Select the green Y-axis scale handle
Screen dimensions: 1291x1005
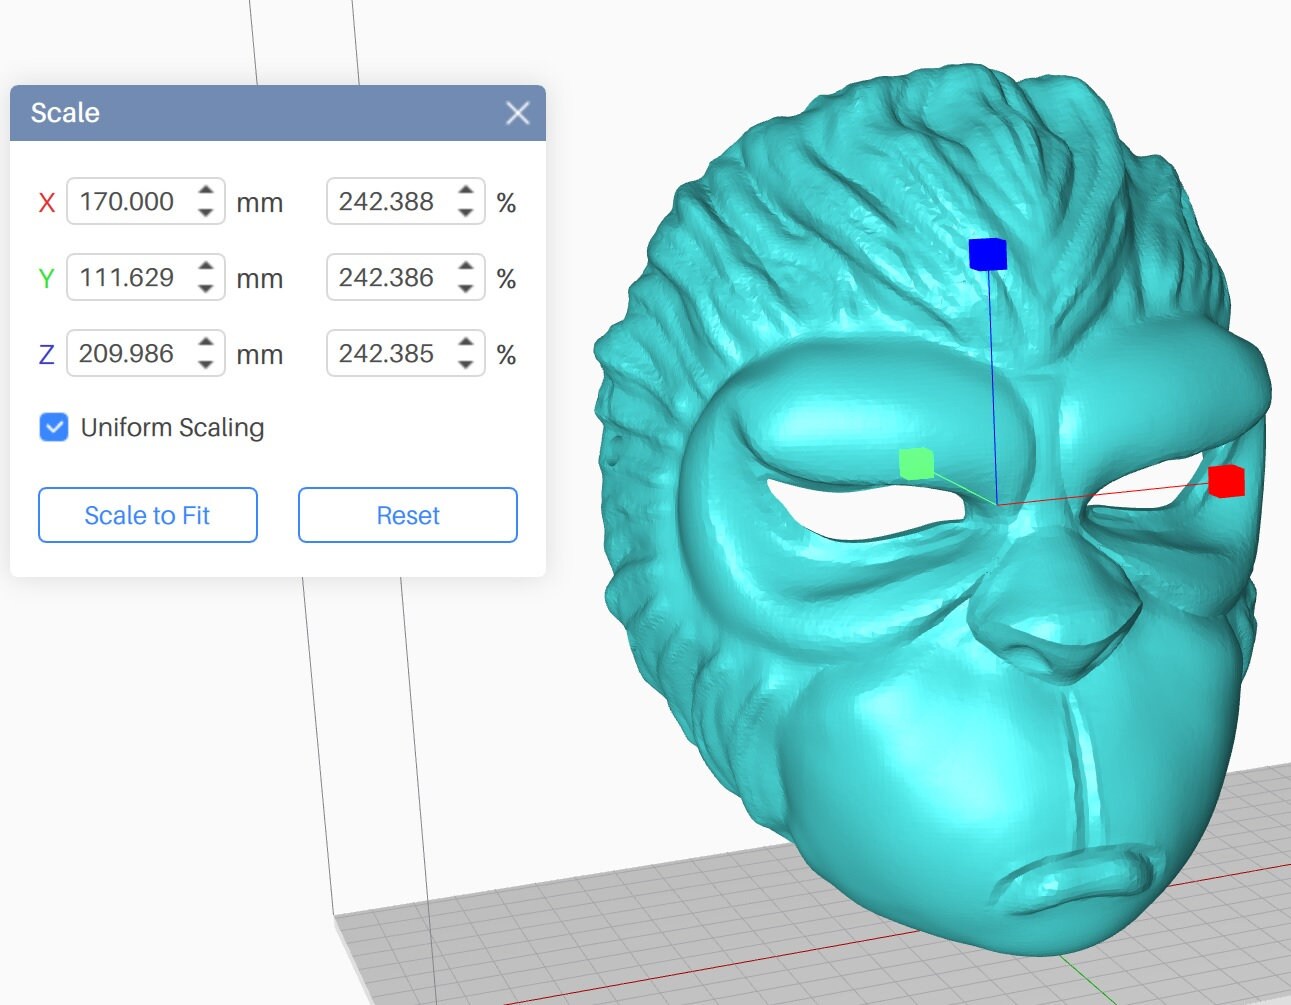point(915,463)
